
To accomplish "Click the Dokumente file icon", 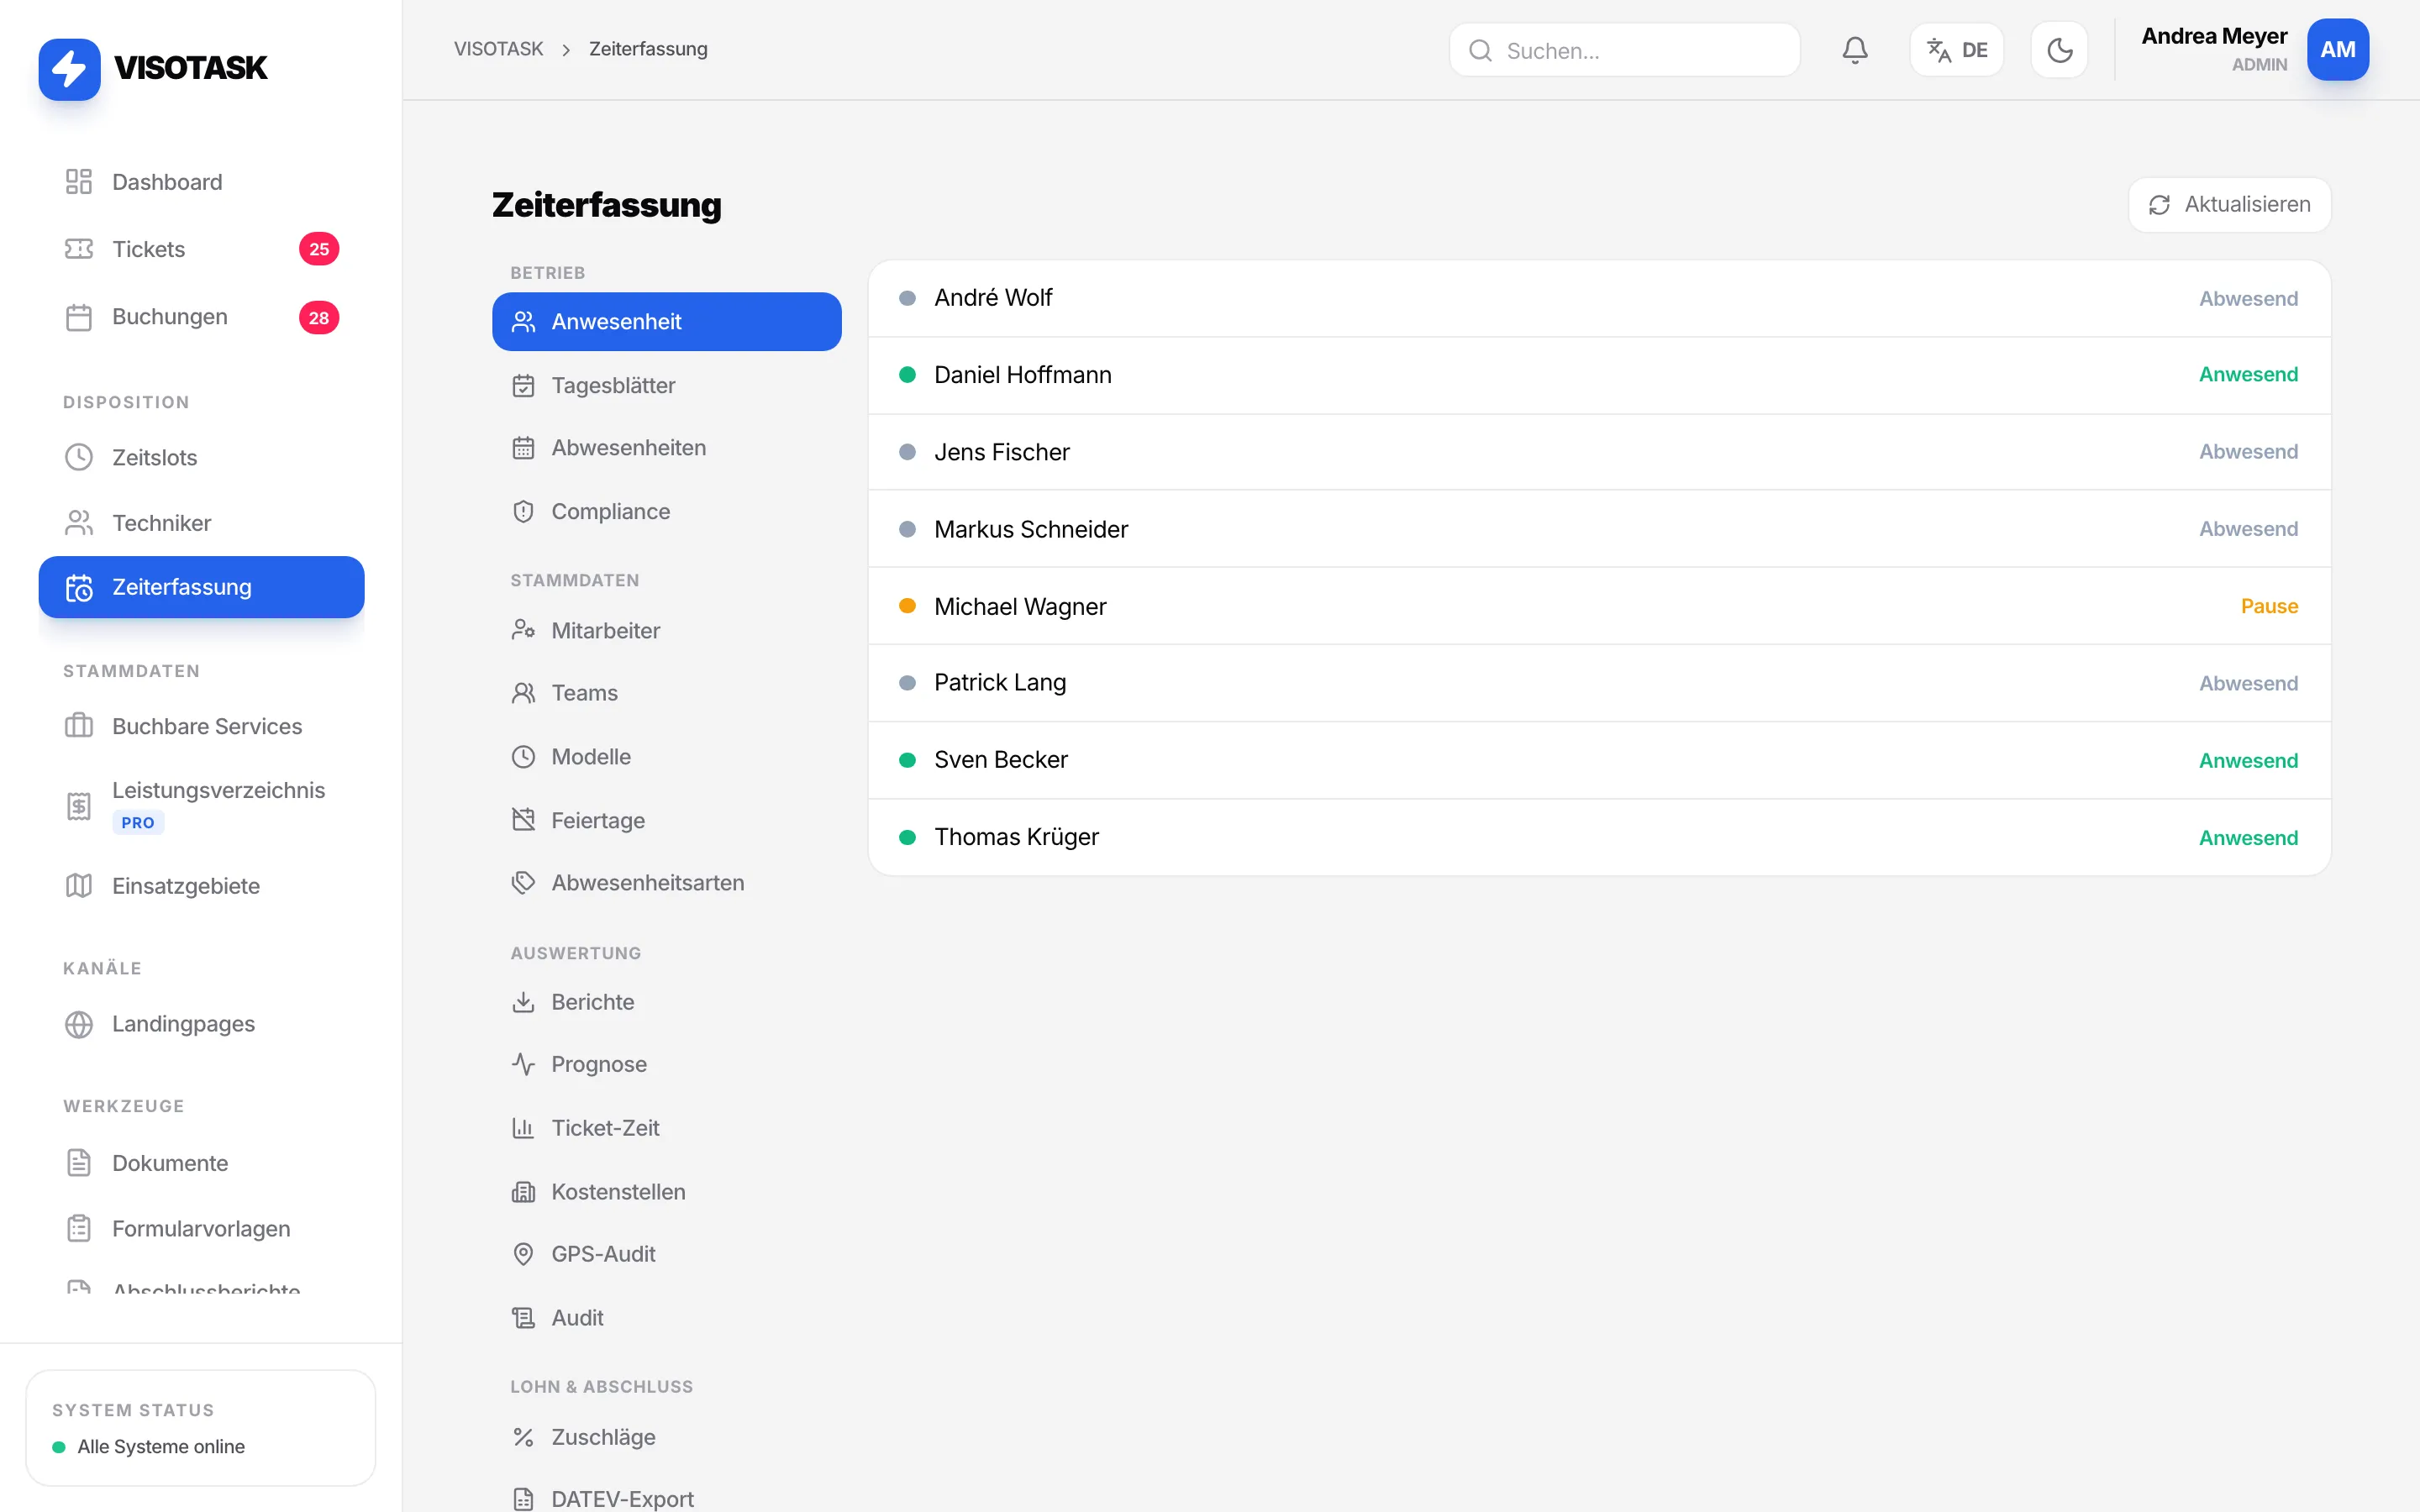I will coord(79,1163).
